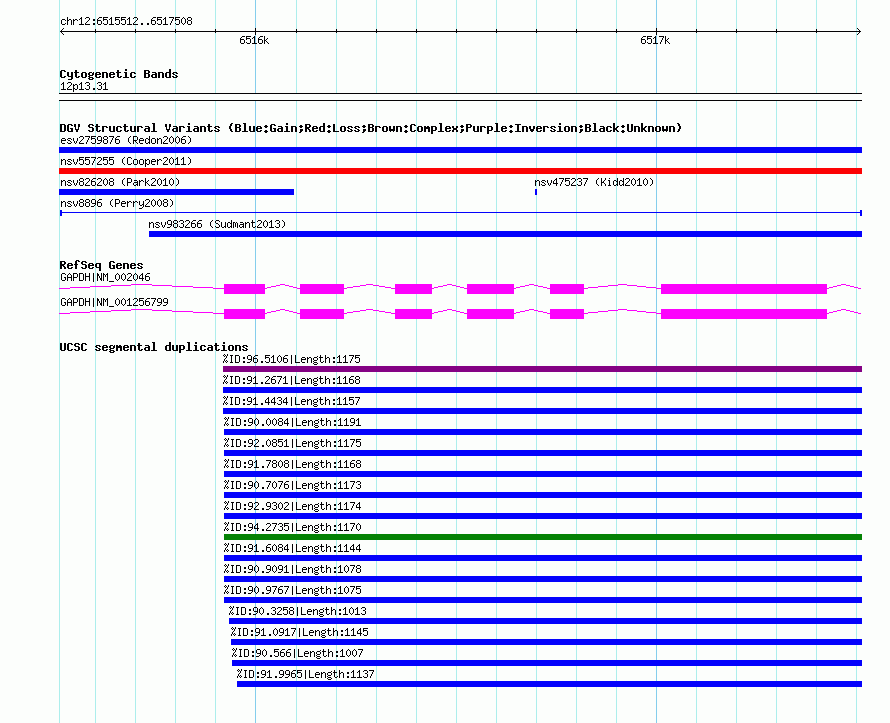This screenshot has height=723, width=890.
Task: Select the thin nsv8896 (Perry2008) line feature
Action: [x=460, y=213]
